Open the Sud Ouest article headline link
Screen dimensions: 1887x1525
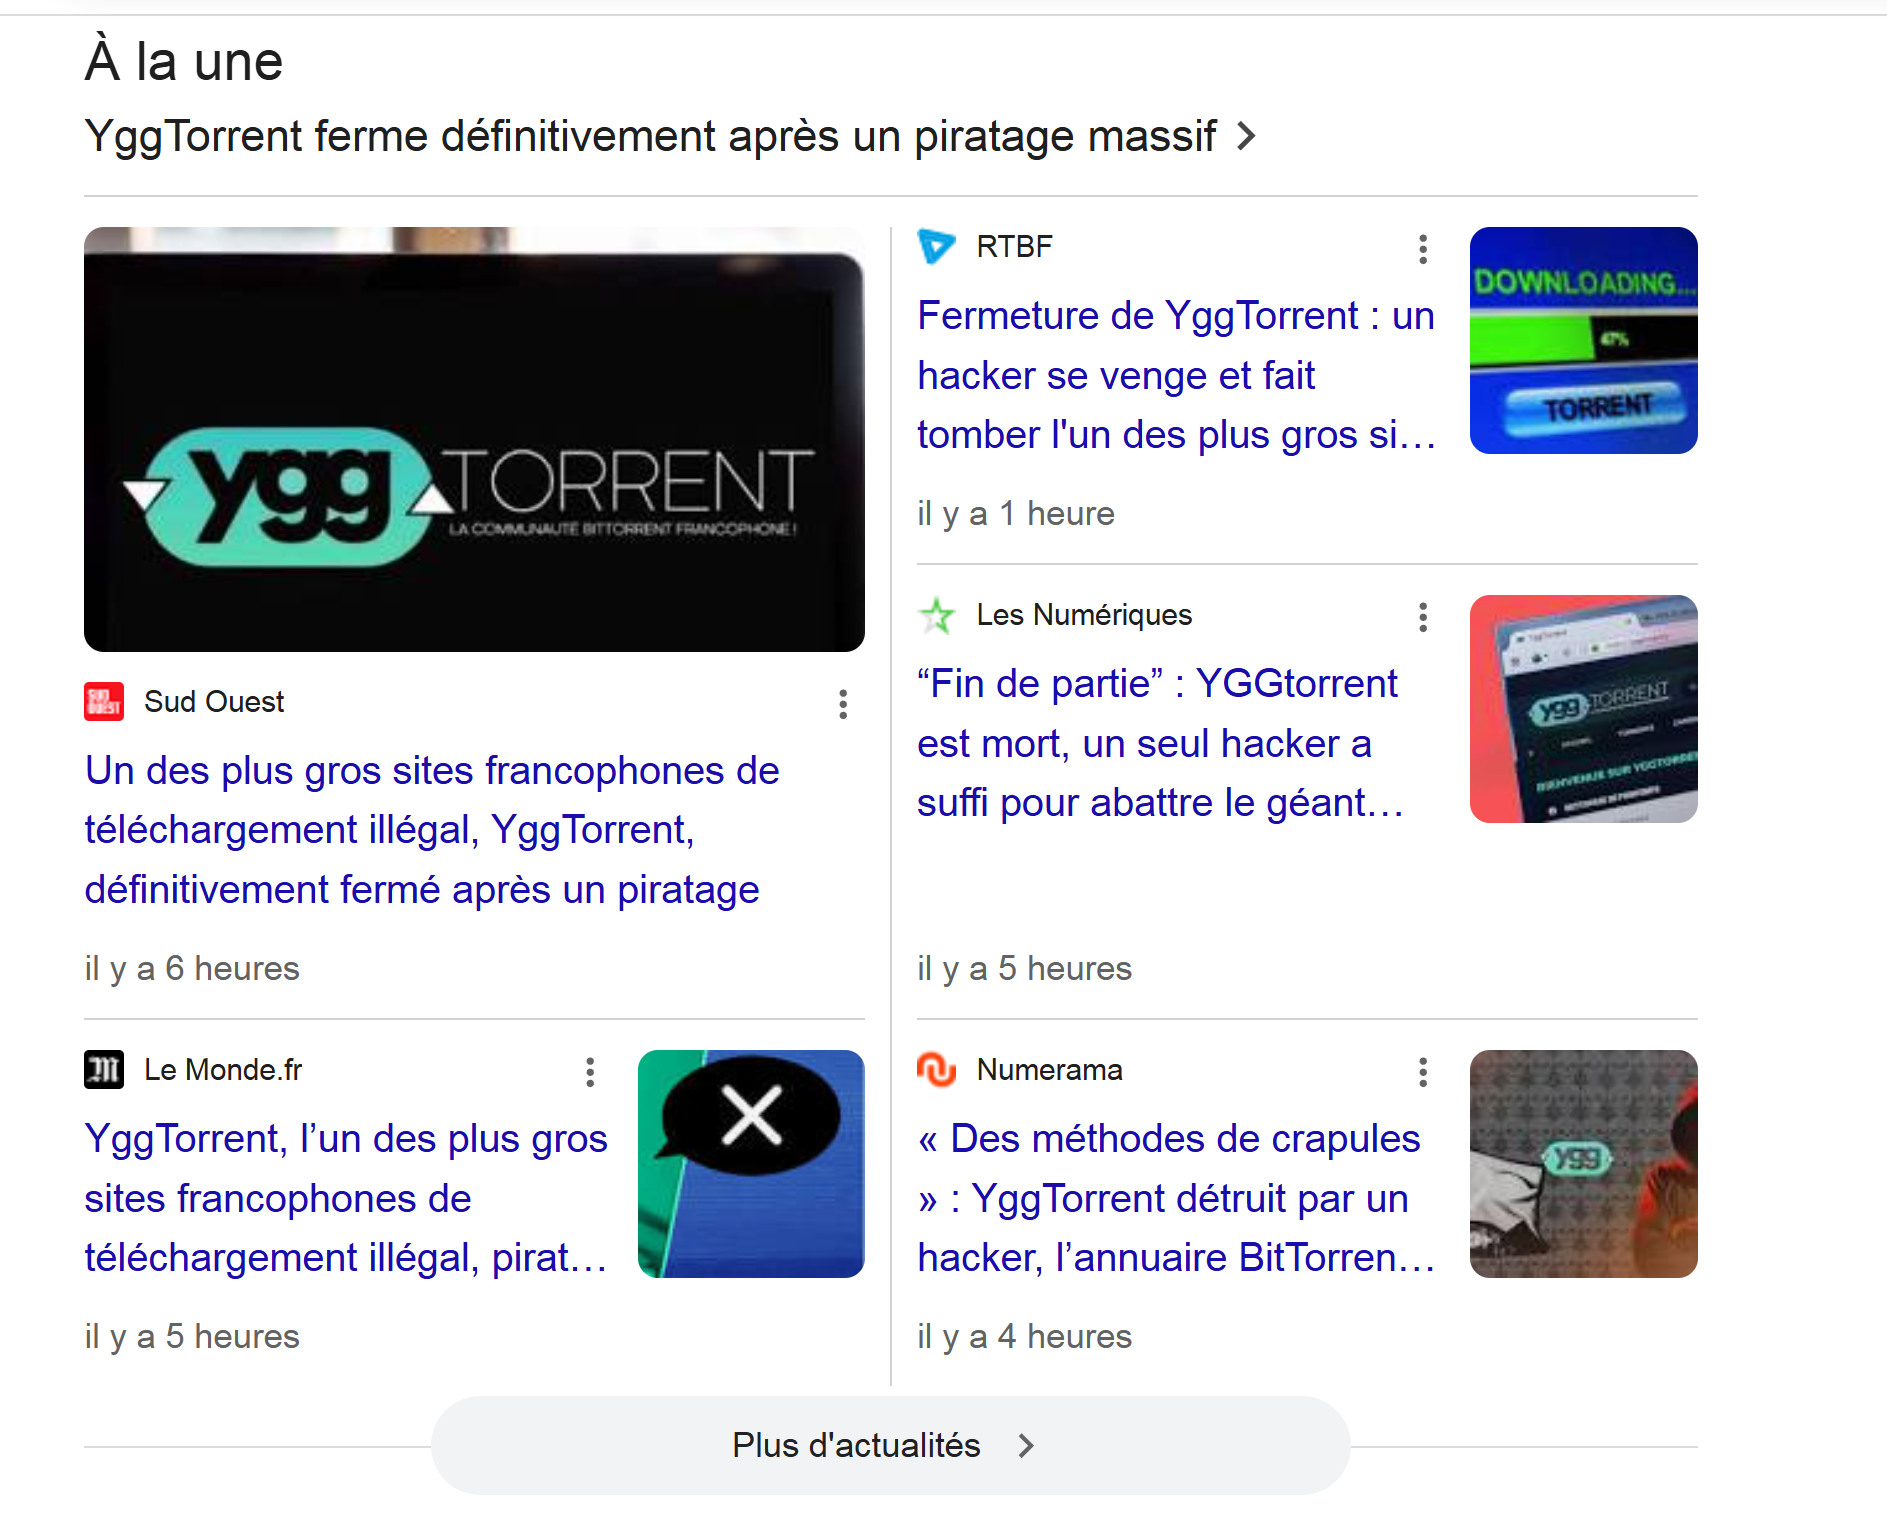[x=432, y=830]
